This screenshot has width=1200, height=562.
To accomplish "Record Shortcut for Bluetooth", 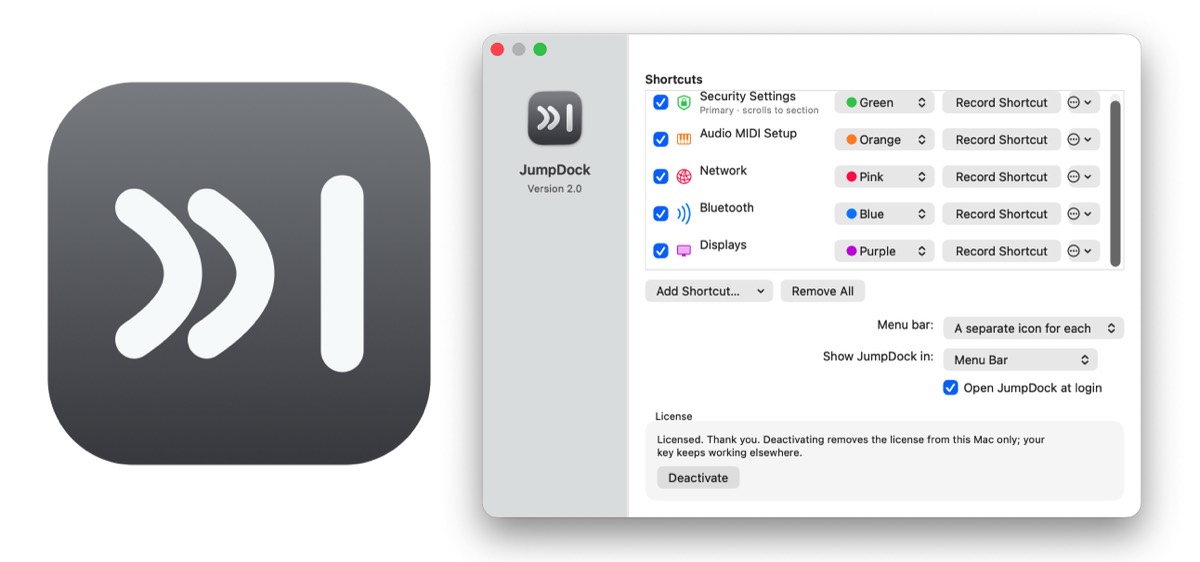I will click(x=1001, y=214).
